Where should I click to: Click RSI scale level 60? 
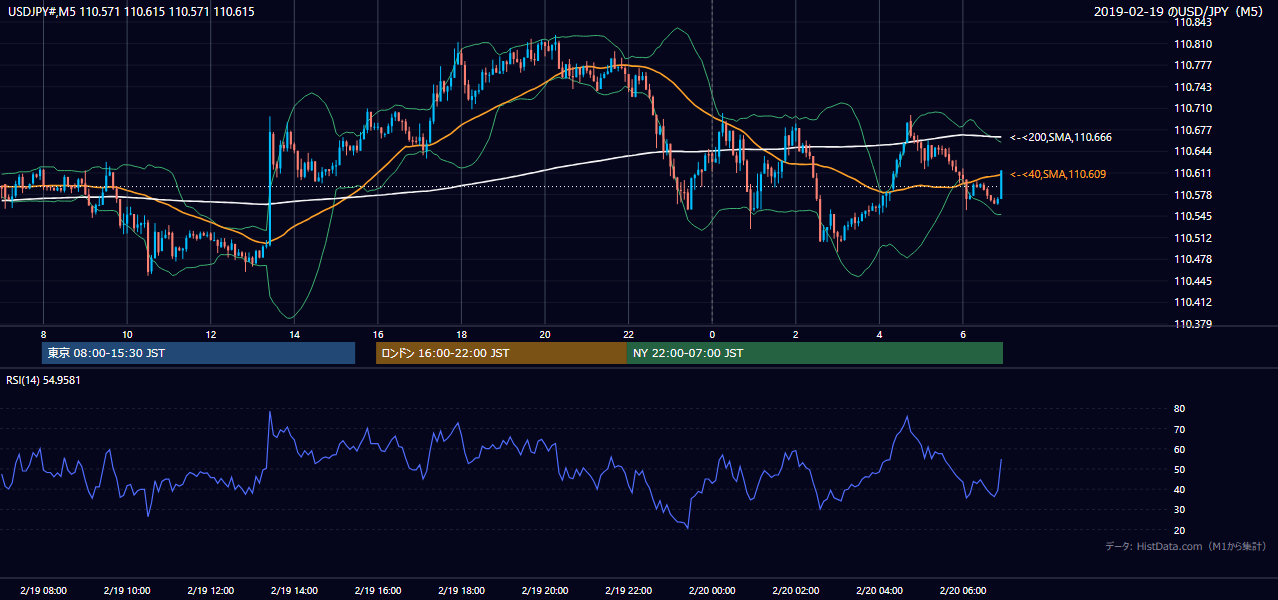point(1180,449)
